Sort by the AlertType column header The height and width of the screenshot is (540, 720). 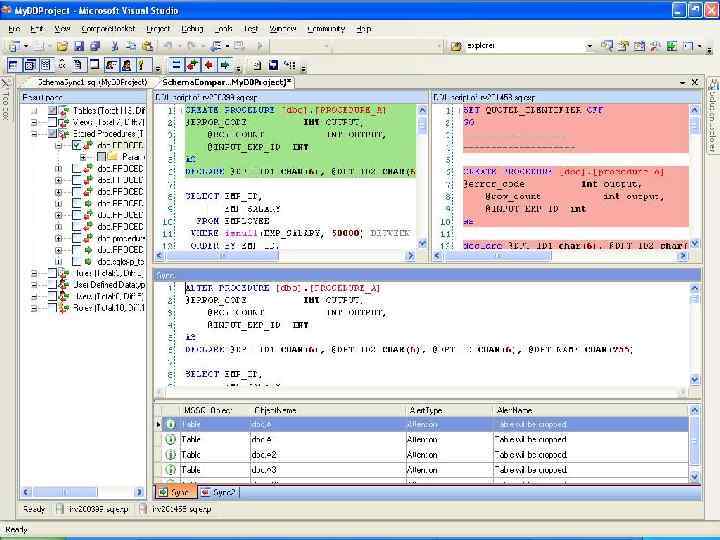pos(449,410)
